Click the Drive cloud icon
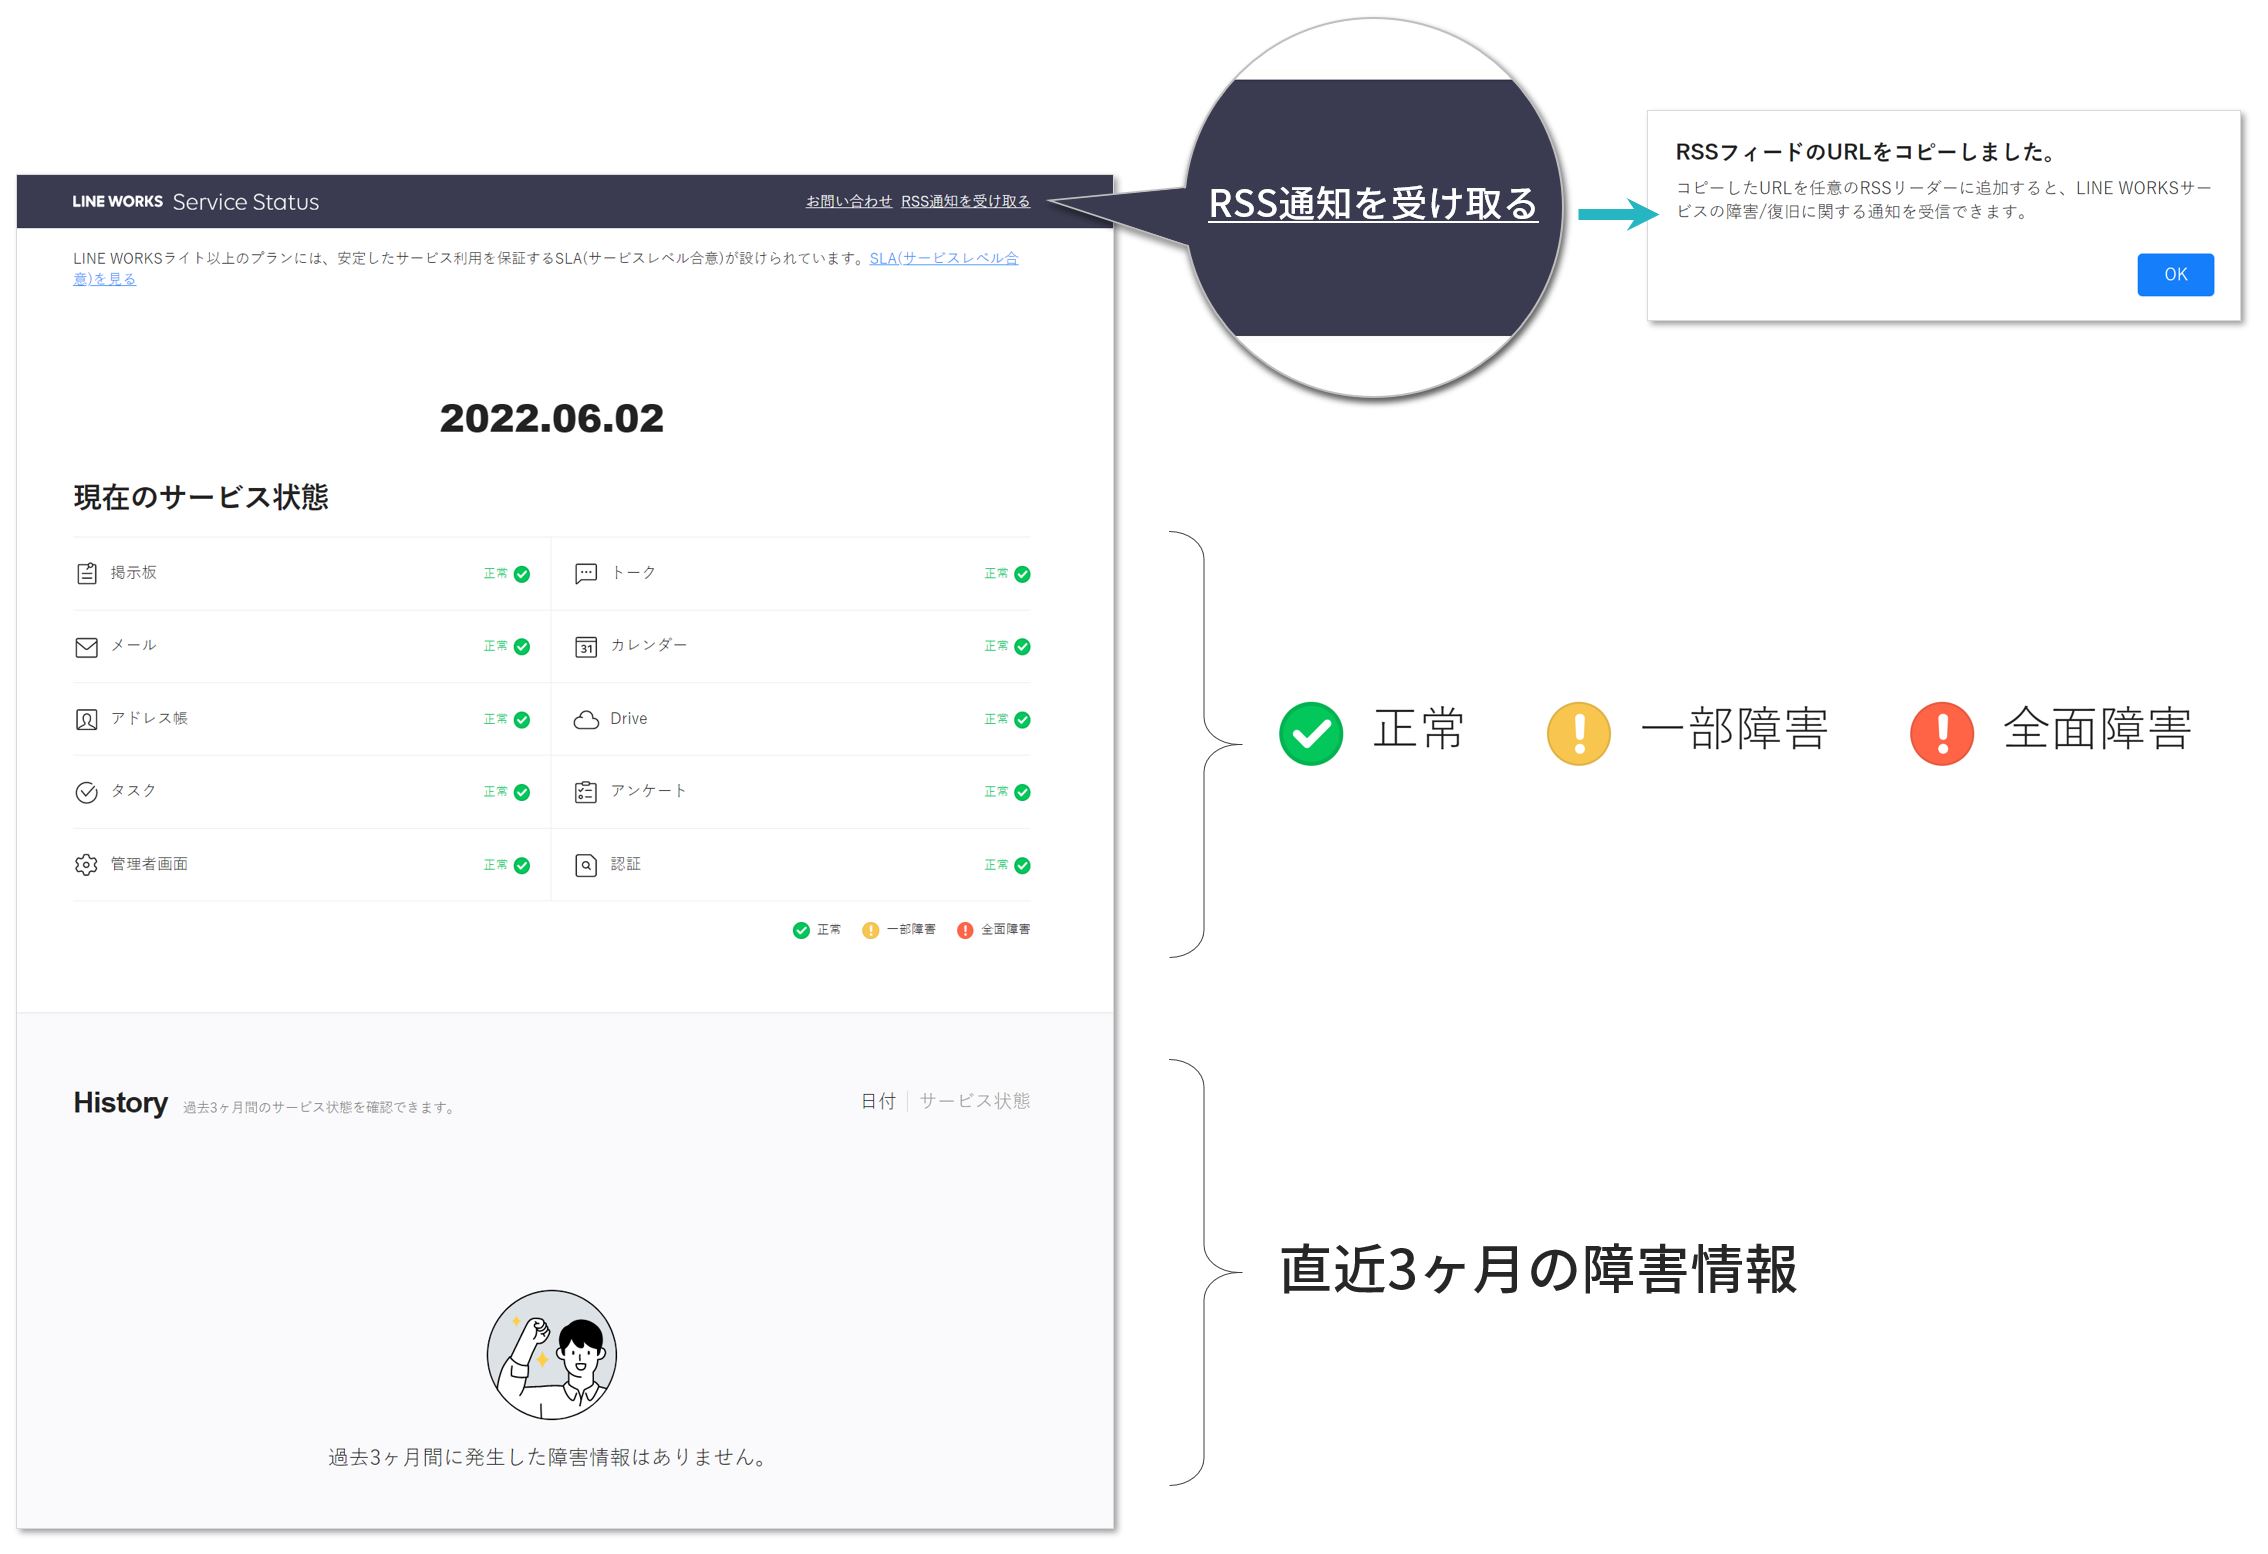The image size is (2268, 1554). 586,719
